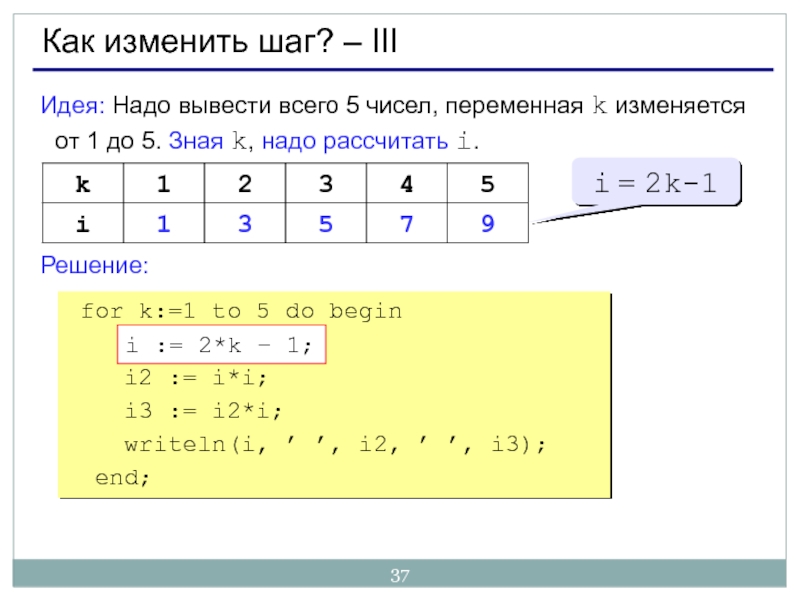Click the code line "i2 := i*i;"
The image size is (800, 600).
pyautogui.click(x=197, y=379)
